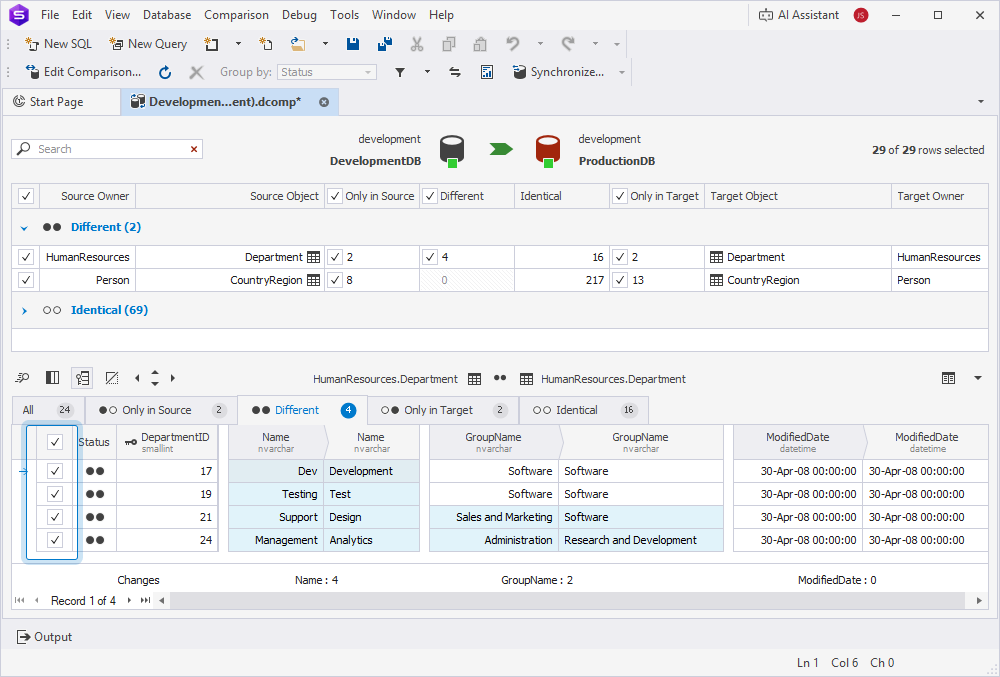The image size is (1000, 677).
Task: Uncheck the HumanResources Department row checkbox
Action: 24,257
